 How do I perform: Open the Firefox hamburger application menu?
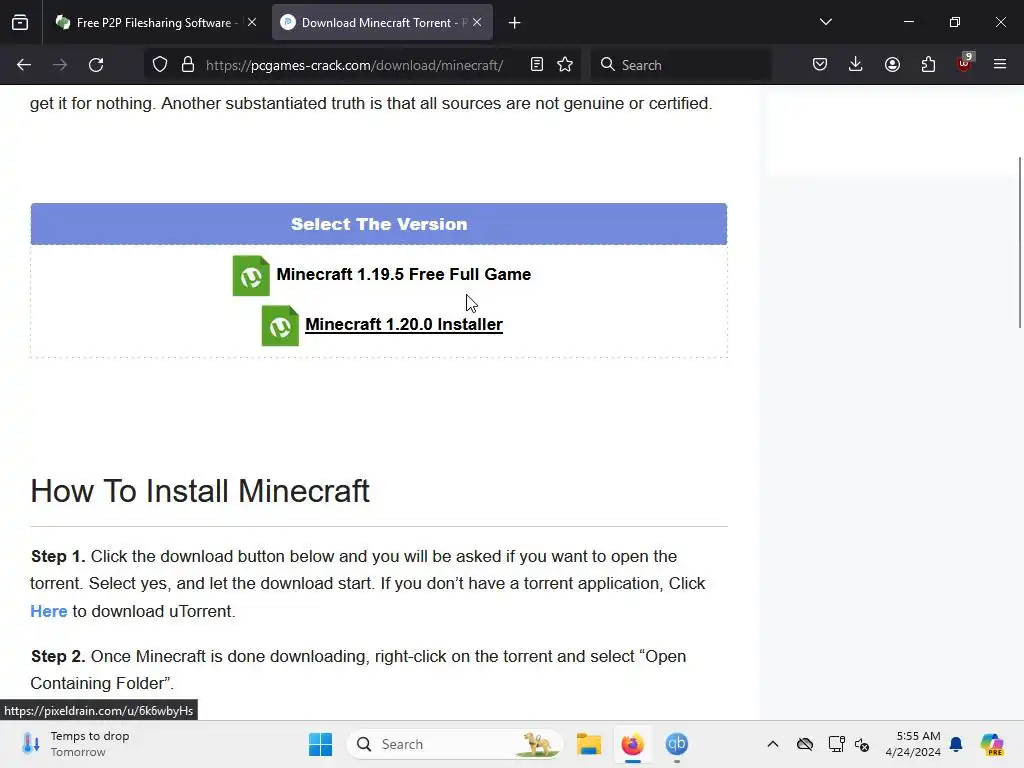pyautogui.click(x=1000, y=65)
